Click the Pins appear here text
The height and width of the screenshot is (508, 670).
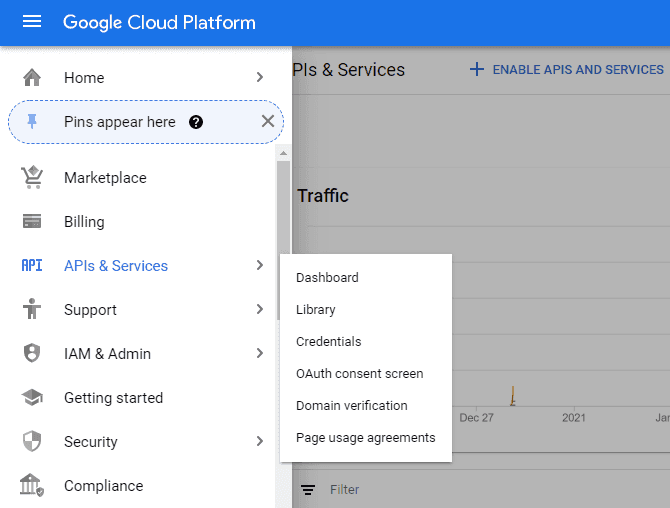pos(120,122)
